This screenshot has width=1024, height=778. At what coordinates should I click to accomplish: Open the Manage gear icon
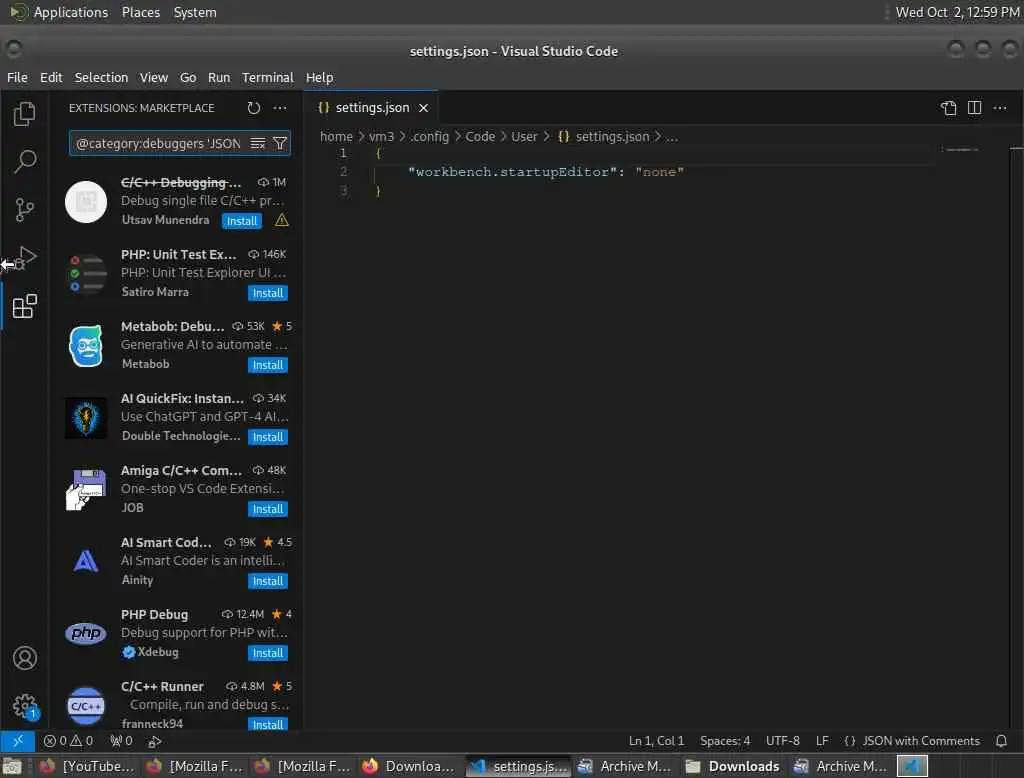25,705
